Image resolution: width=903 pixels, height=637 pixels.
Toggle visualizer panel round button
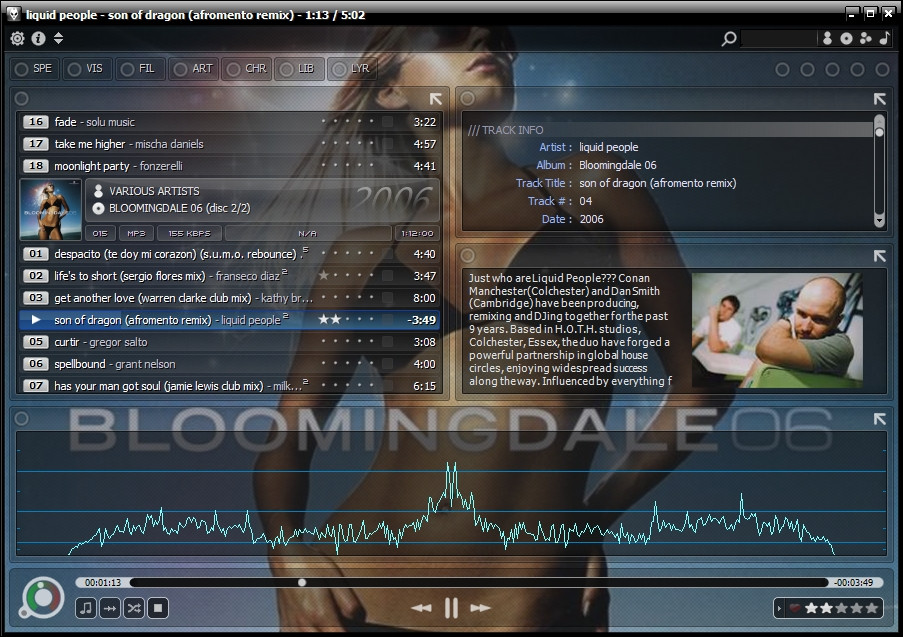pyautogui.click(x=22, y=419)
